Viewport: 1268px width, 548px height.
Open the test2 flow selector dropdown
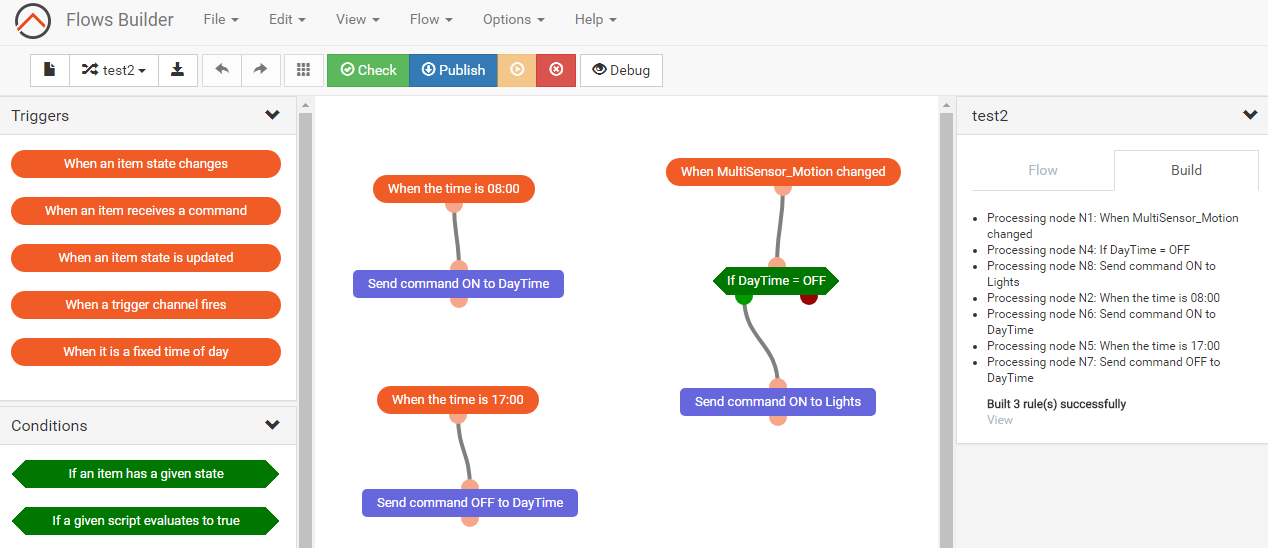click(x=114, y=70)
